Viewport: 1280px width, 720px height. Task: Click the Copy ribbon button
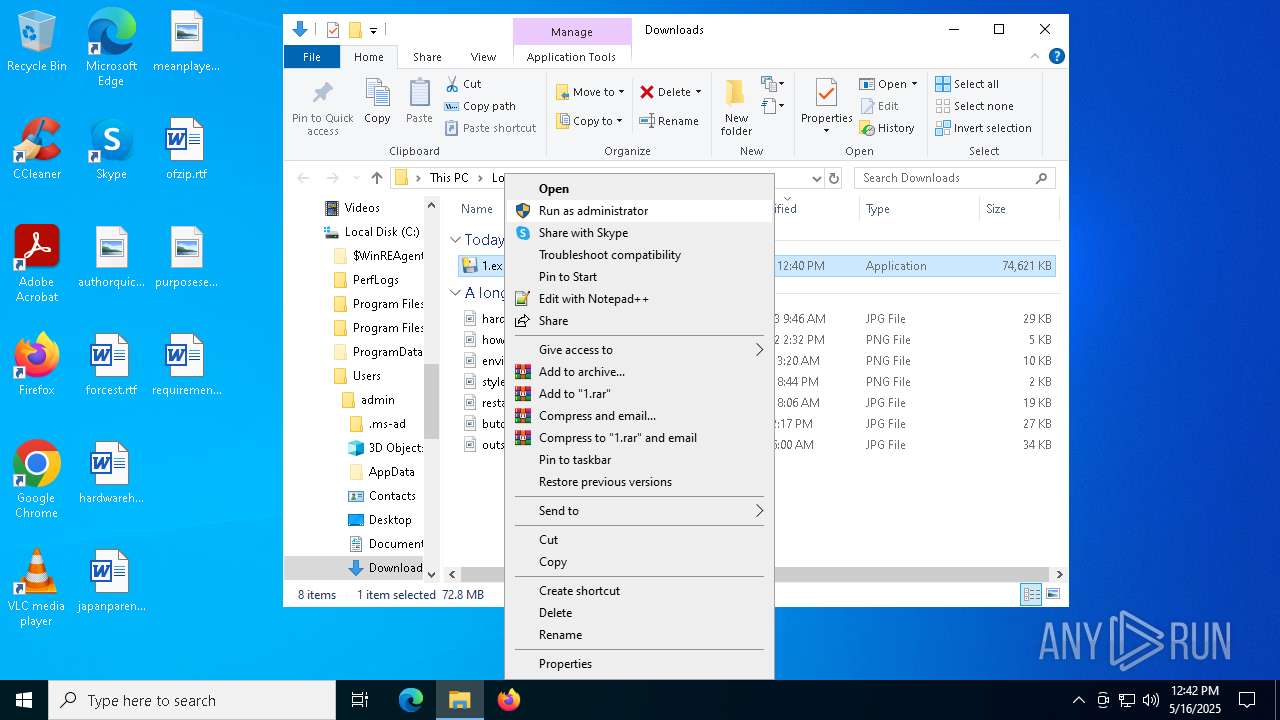coord(377,102)
